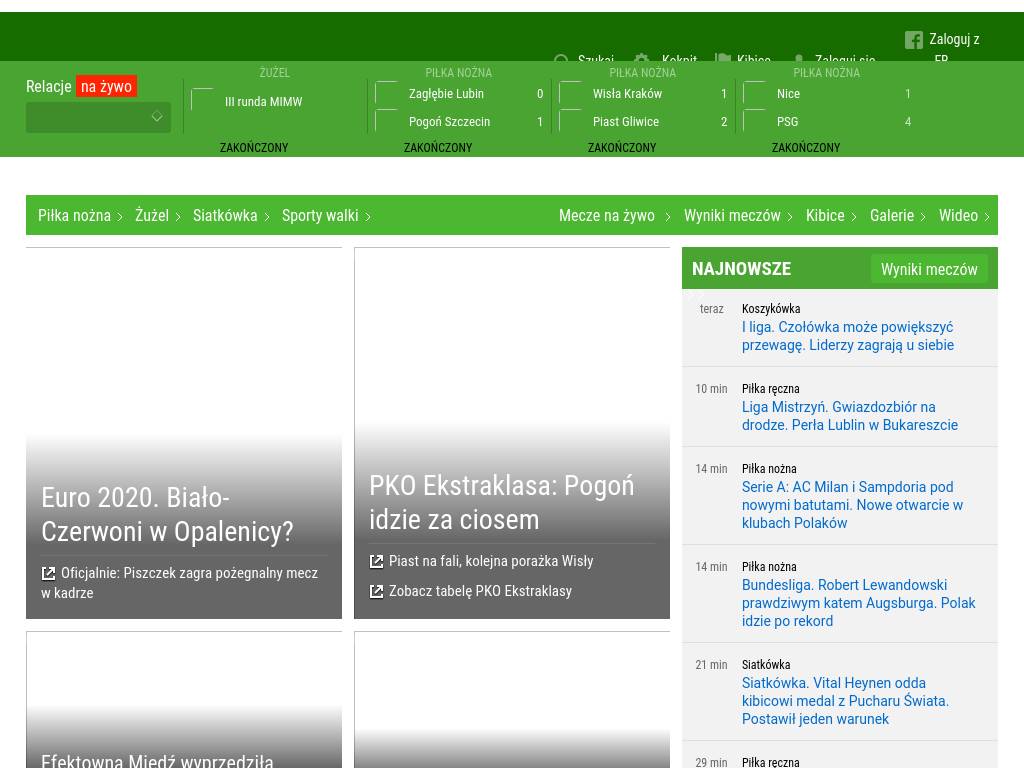Click the Kibice flag icon in header
This screenshot has width=1024, height=768.
(723, 61)
